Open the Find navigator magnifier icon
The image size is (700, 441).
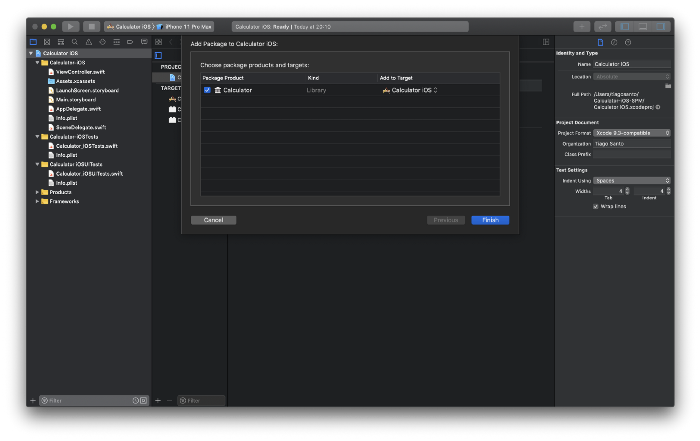(75, 42)
